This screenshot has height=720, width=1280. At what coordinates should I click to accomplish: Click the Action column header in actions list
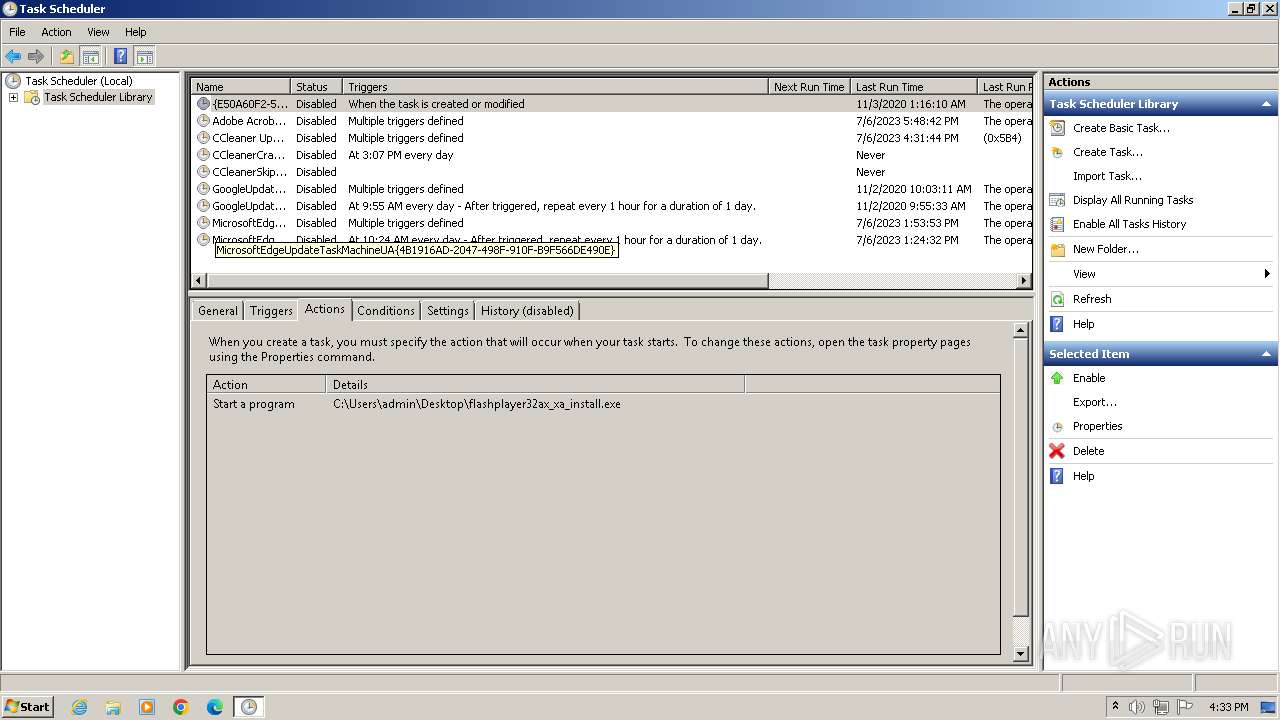(x=267, y=384)
